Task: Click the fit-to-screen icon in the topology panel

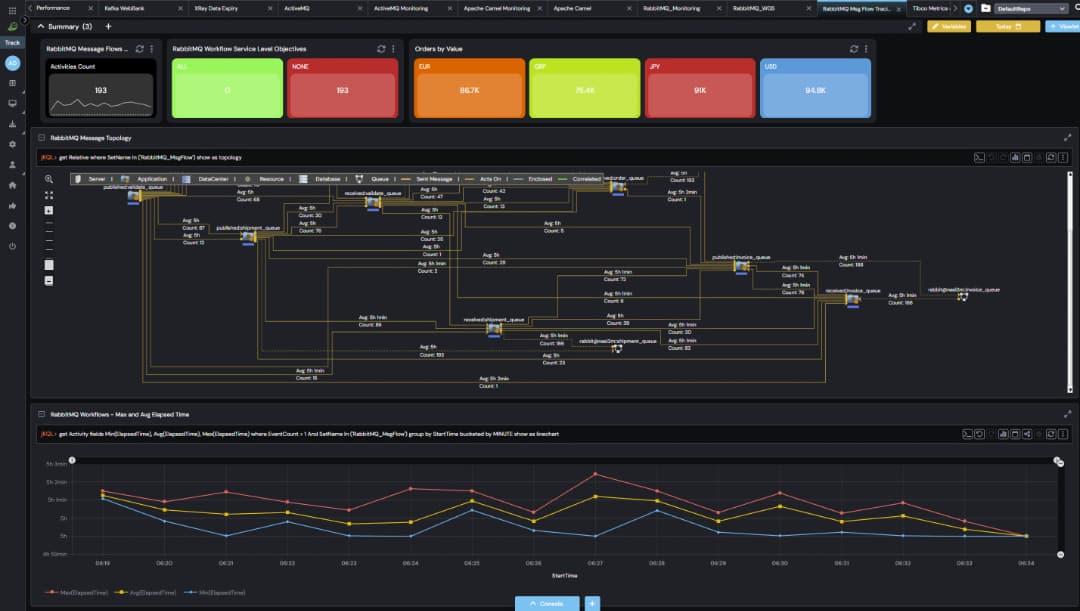Action: tap(49, 197)
